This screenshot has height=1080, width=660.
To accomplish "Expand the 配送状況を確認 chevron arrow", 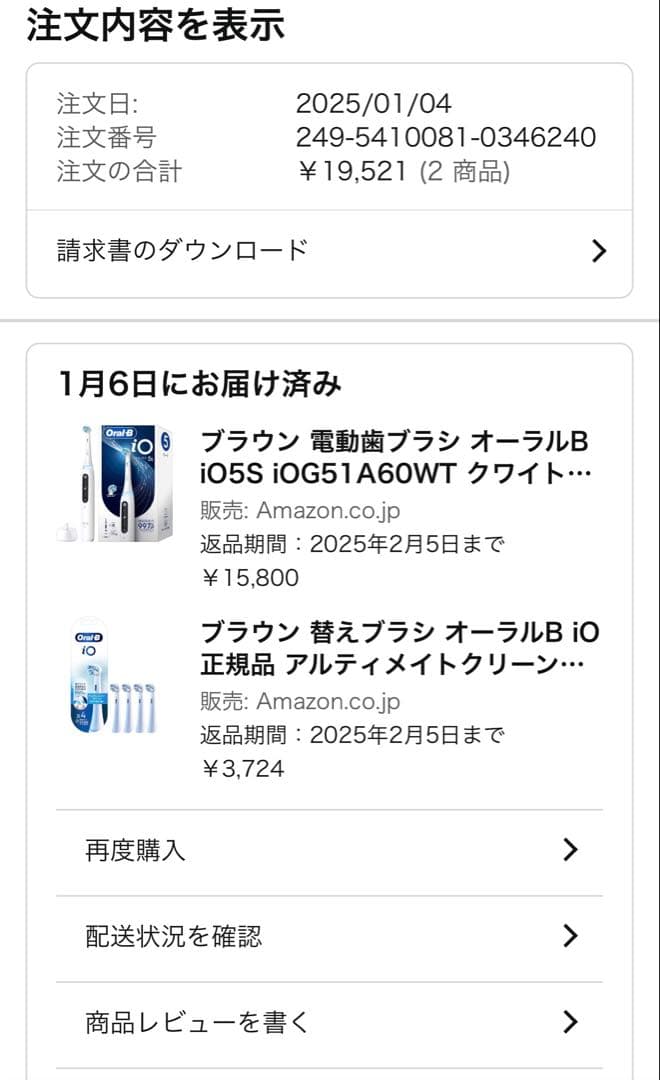I will [572, 936].
